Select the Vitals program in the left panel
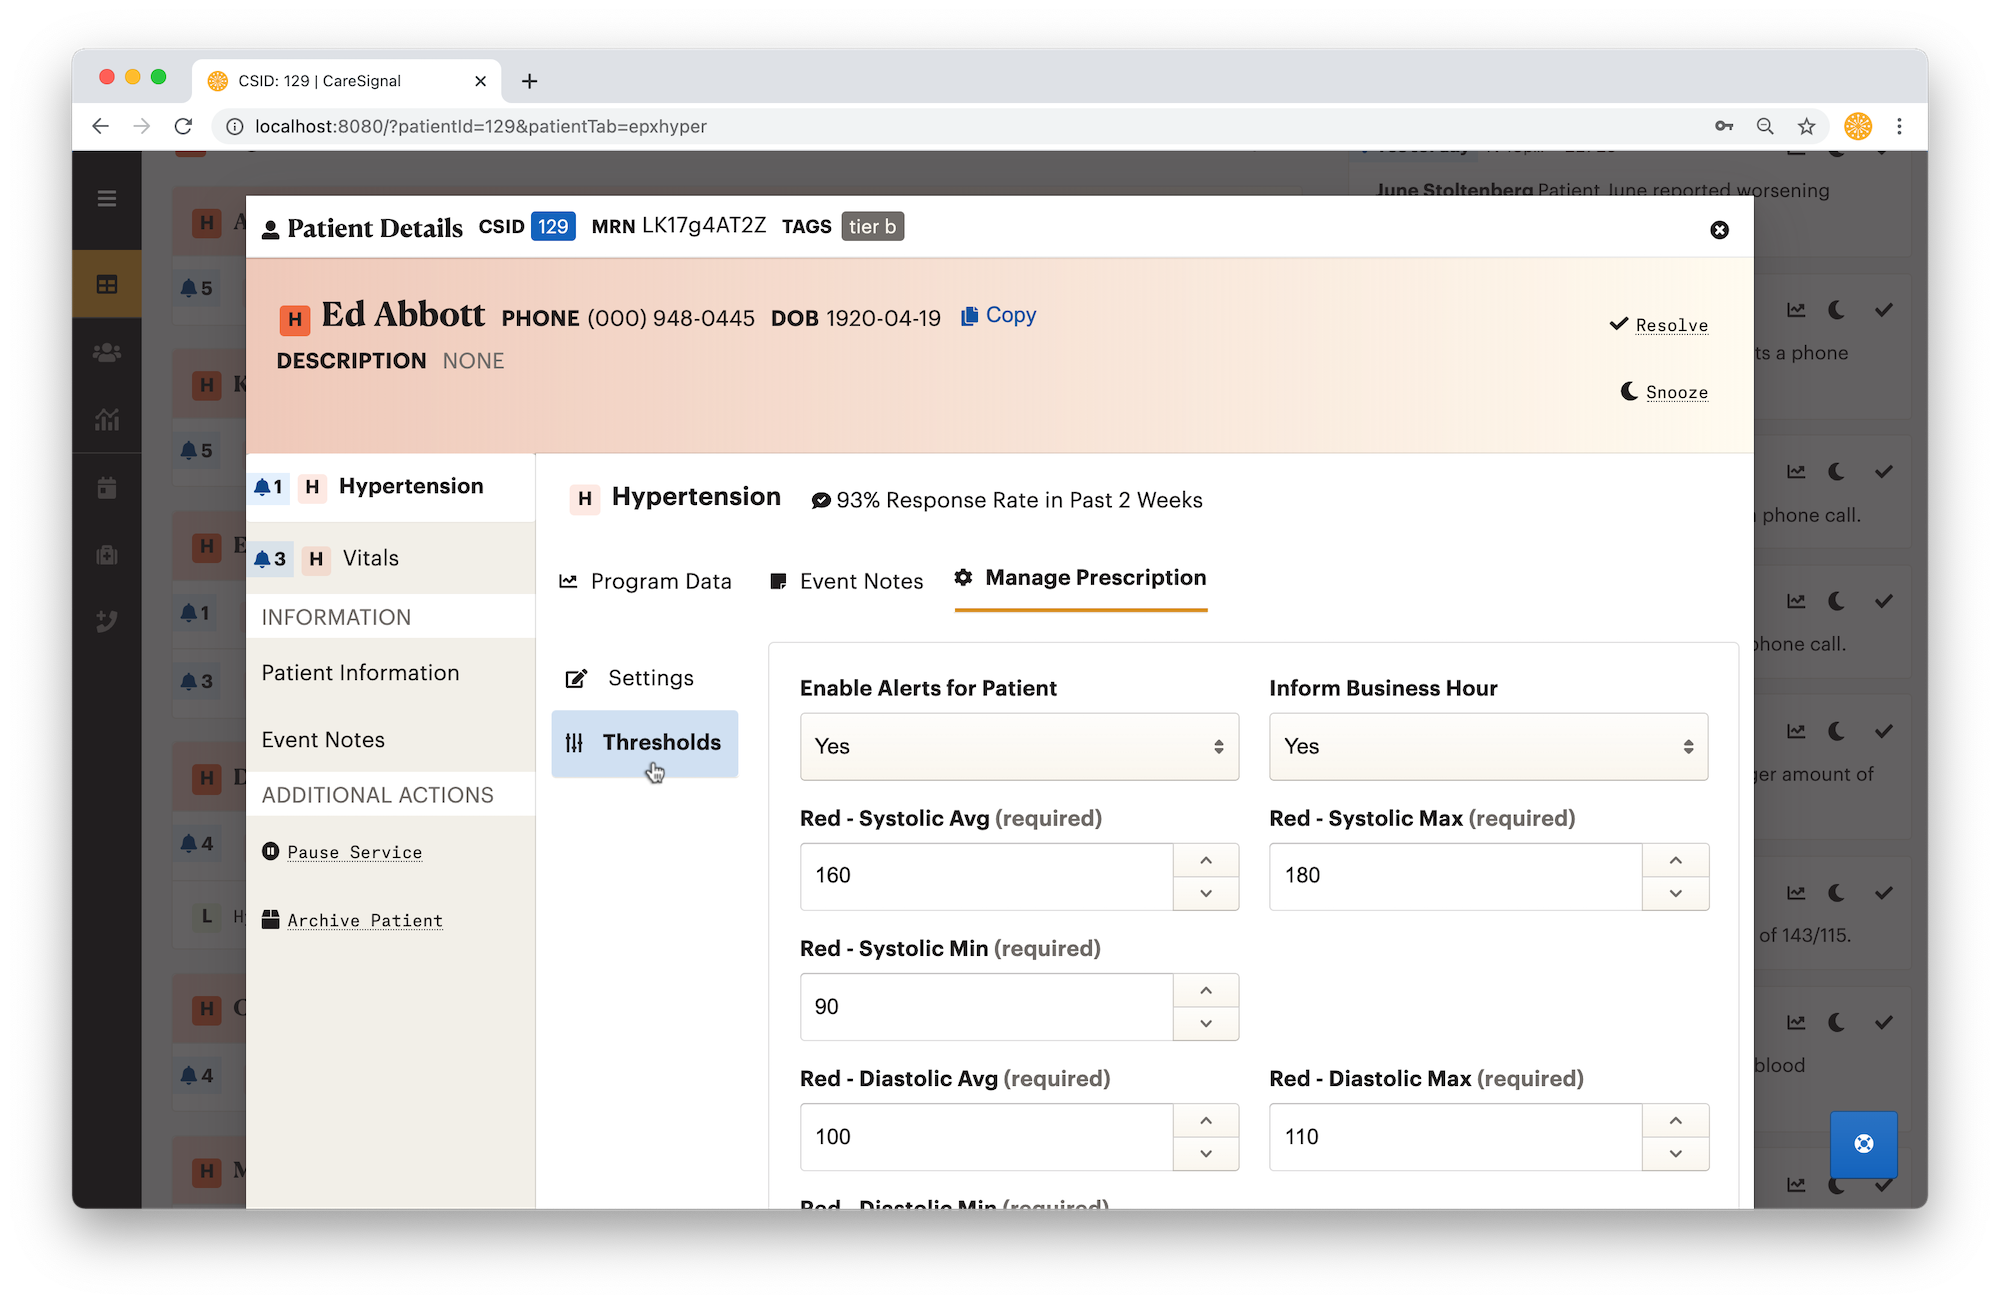This screenshot has height=1304, width=2000. [391, 559]
